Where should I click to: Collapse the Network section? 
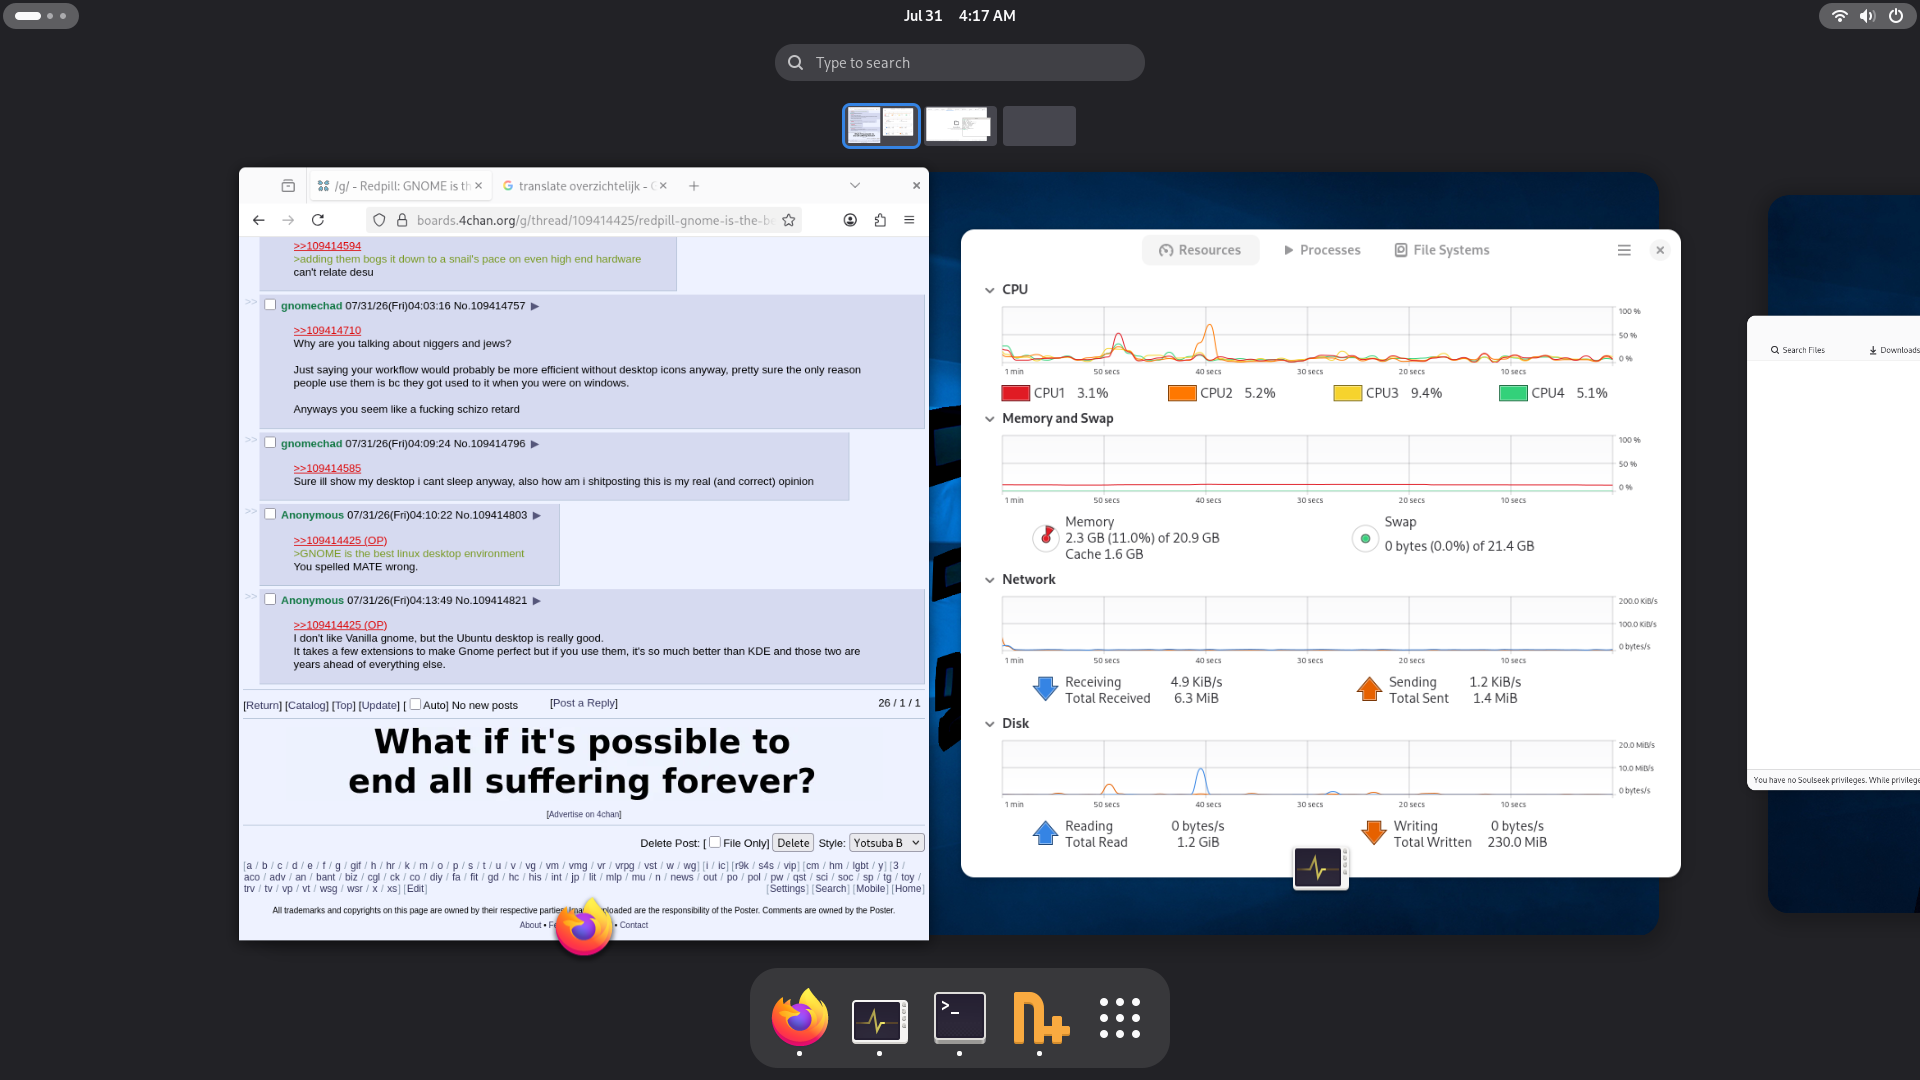(990, 580)
